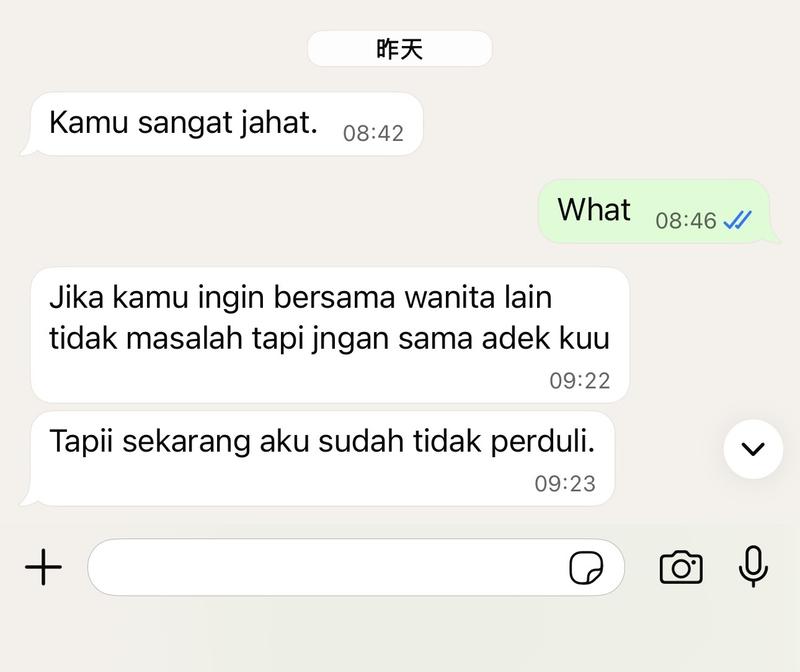800x672 pixels.
Task: Tap the 08:42 timestamp on first message
Action: 373,133
